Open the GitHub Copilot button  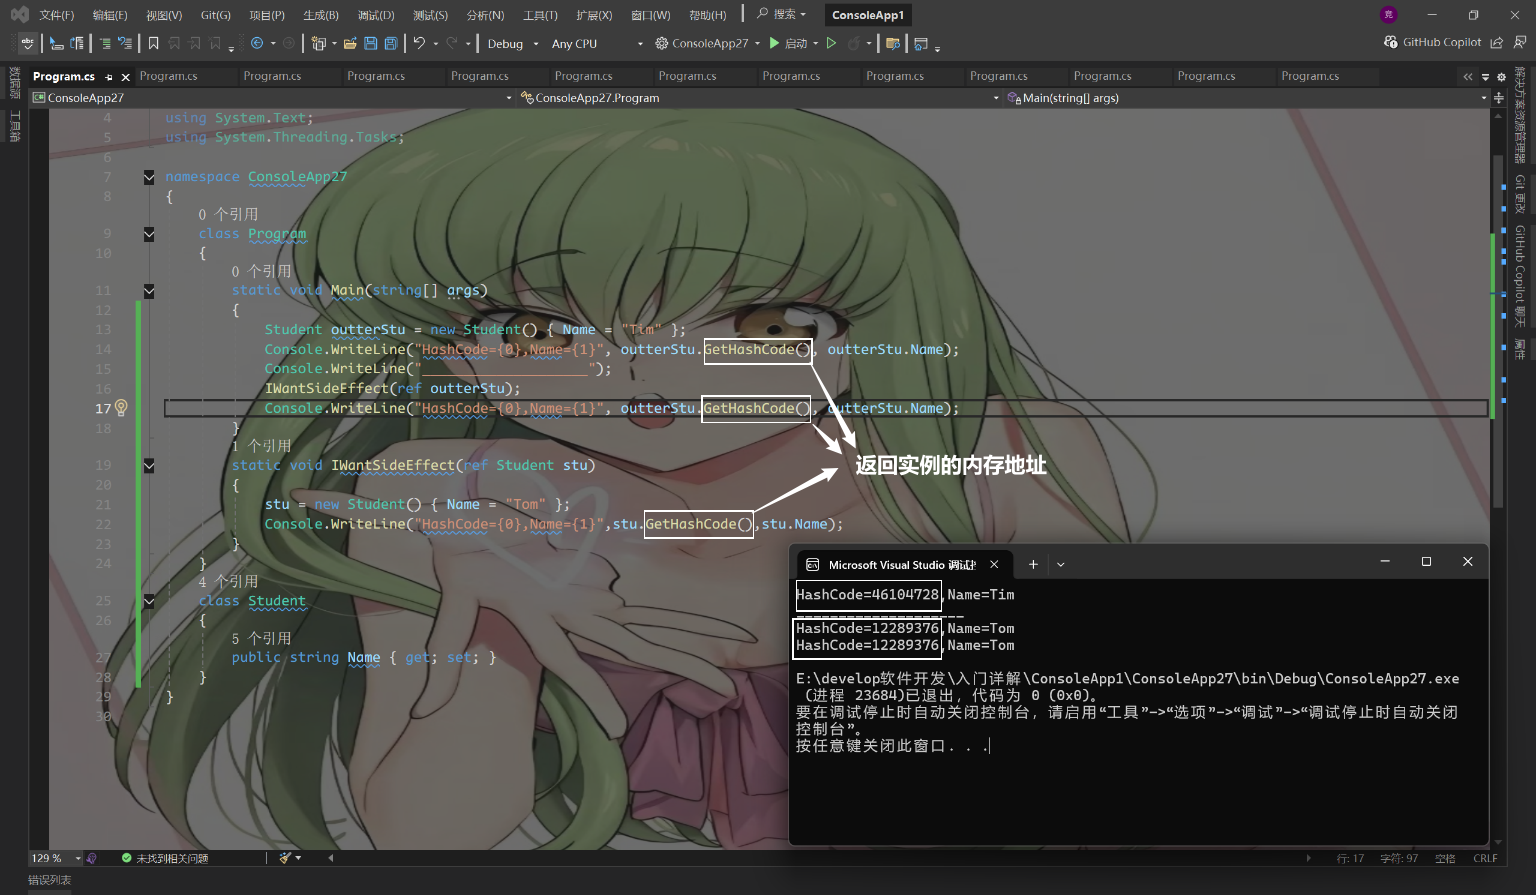click(1432, 42)
